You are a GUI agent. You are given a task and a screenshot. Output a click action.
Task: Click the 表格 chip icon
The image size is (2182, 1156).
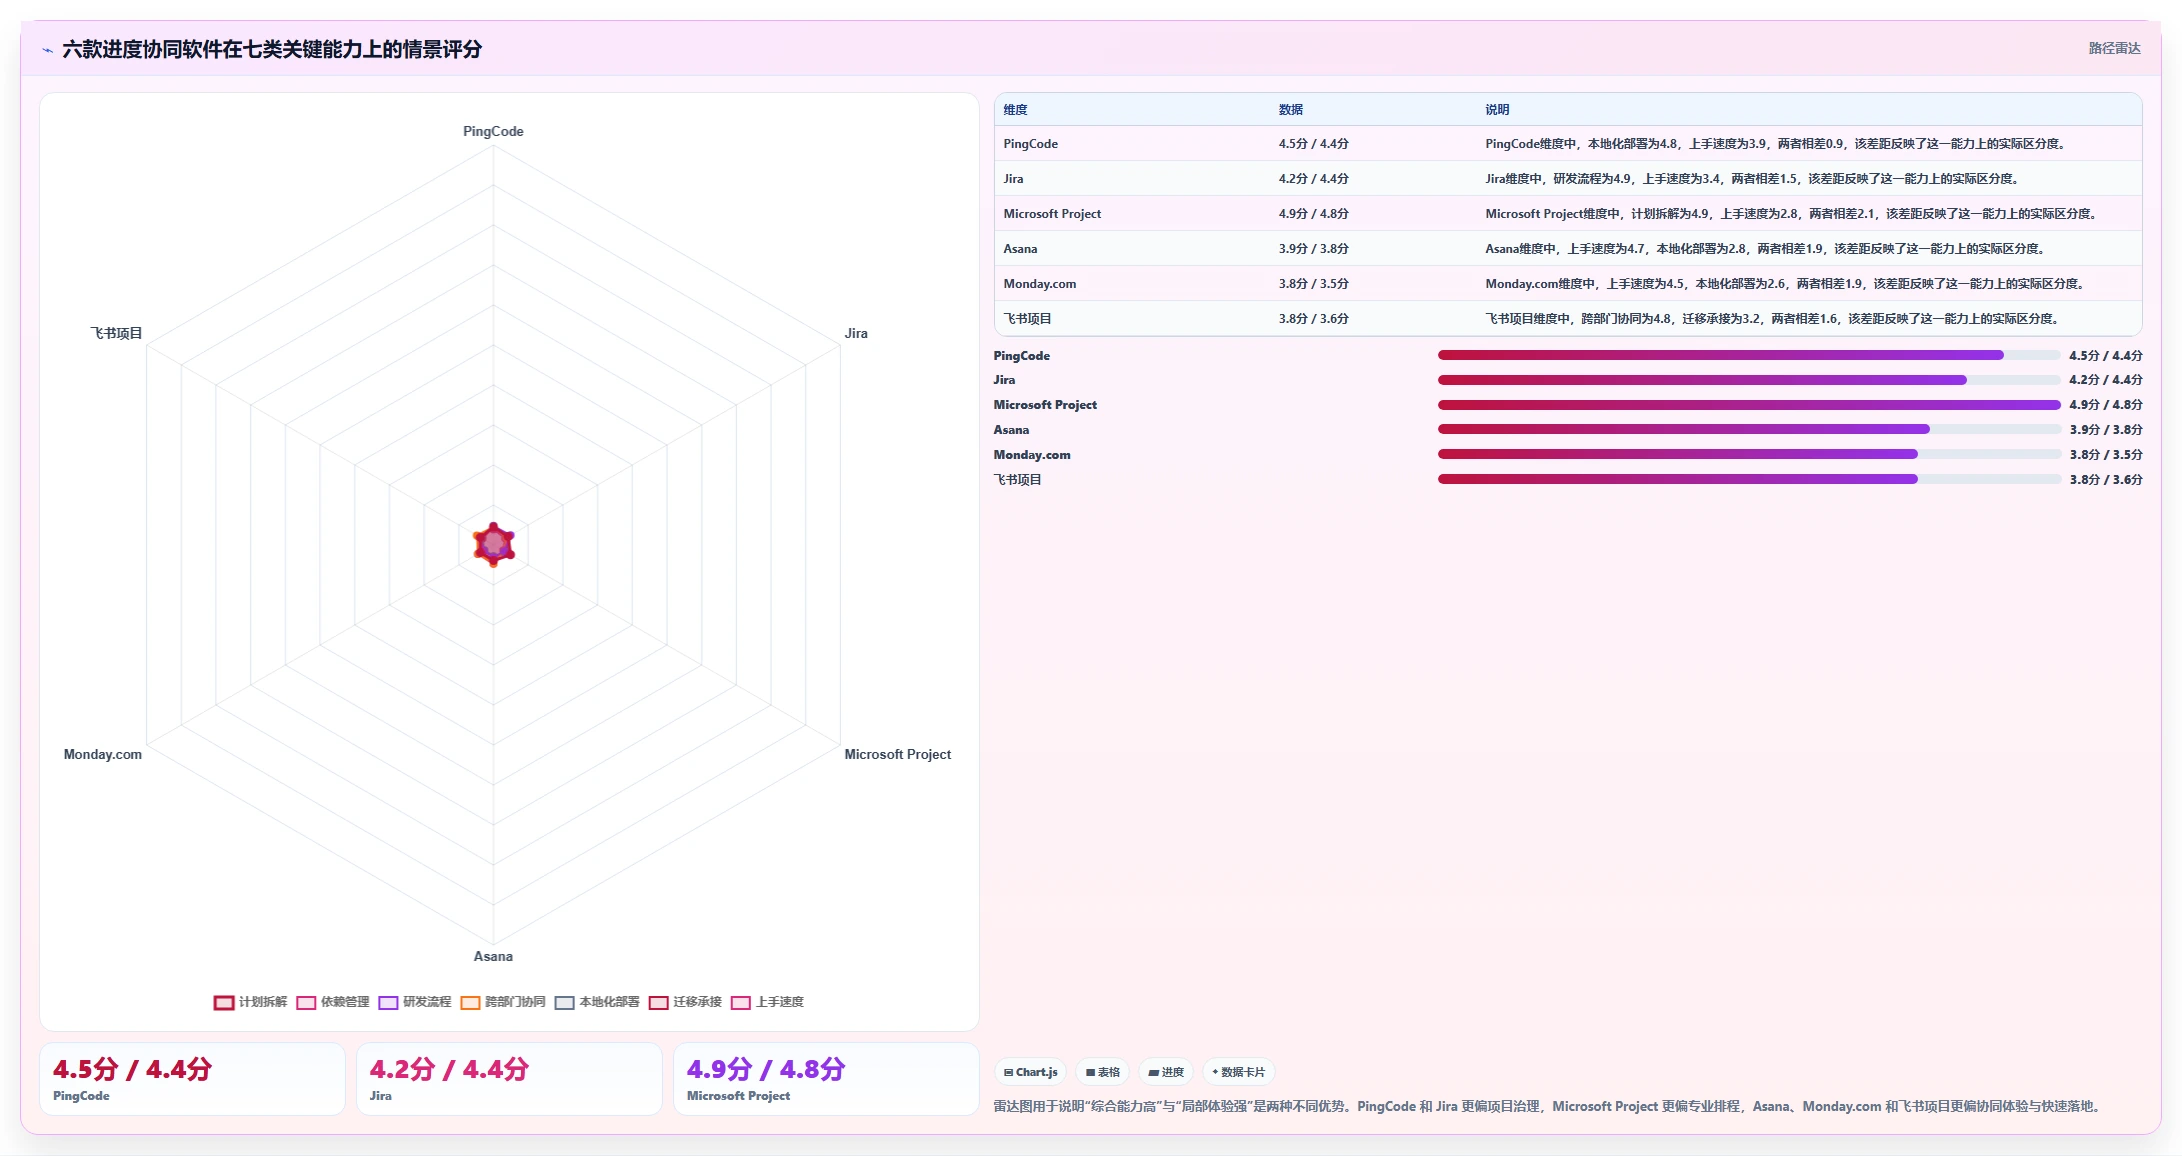coord(1091,1072)
